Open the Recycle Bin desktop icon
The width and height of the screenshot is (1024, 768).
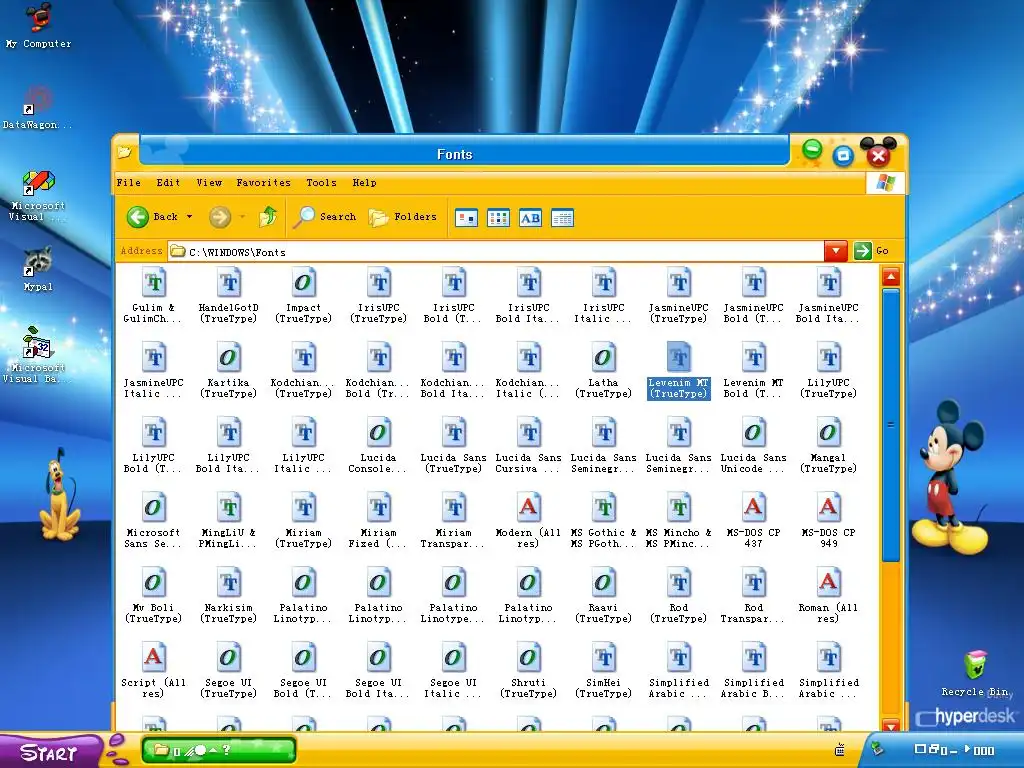pyautogui.click(x=976, y=673)
